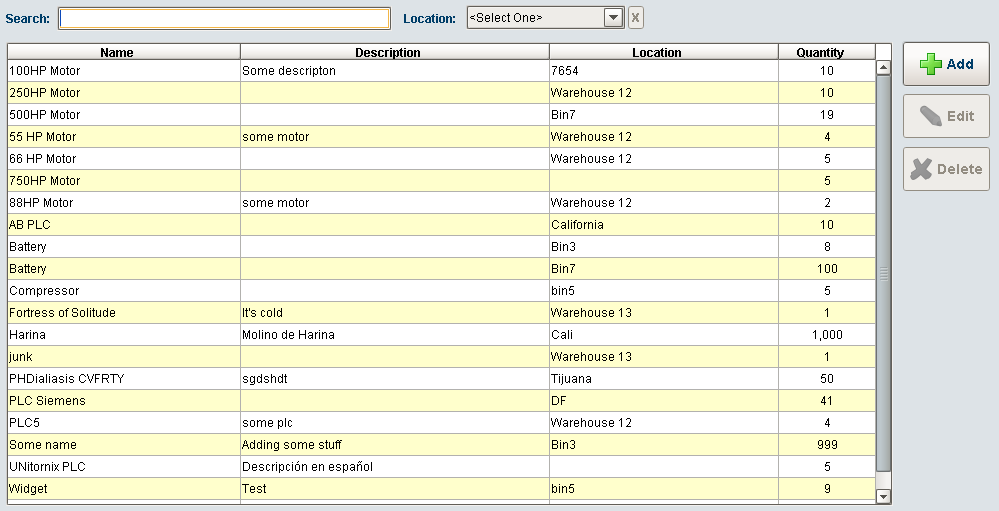Click the pencil Edit button
The width and height of the screenshot is (999, 511).
[x=946, y=116]
